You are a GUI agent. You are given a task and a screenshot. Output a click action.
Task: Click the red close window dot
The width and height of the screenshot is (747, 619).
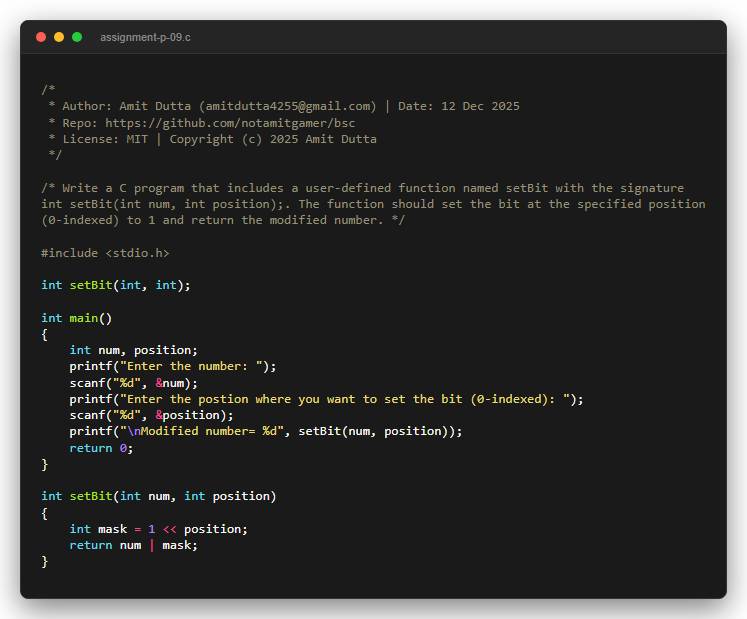(41, 37)
